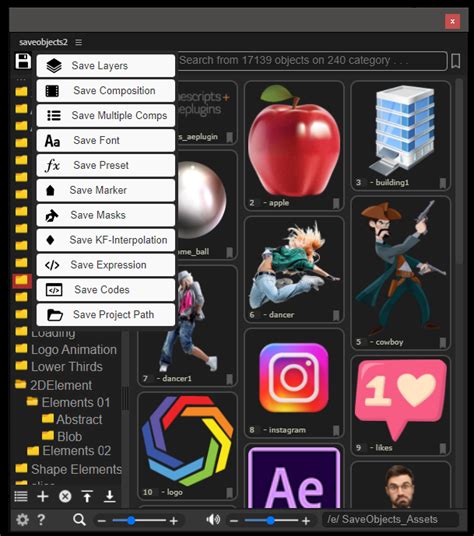Click the upload arrow export icon
Screen dimensions: 474x536
(x=87, y=496)
